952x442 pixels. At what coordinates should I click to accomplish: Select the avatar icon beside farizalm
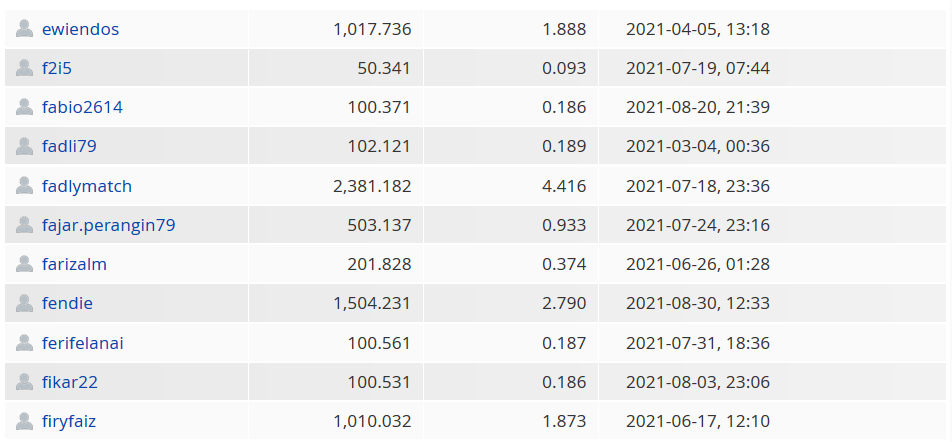(x=24, y=264)
